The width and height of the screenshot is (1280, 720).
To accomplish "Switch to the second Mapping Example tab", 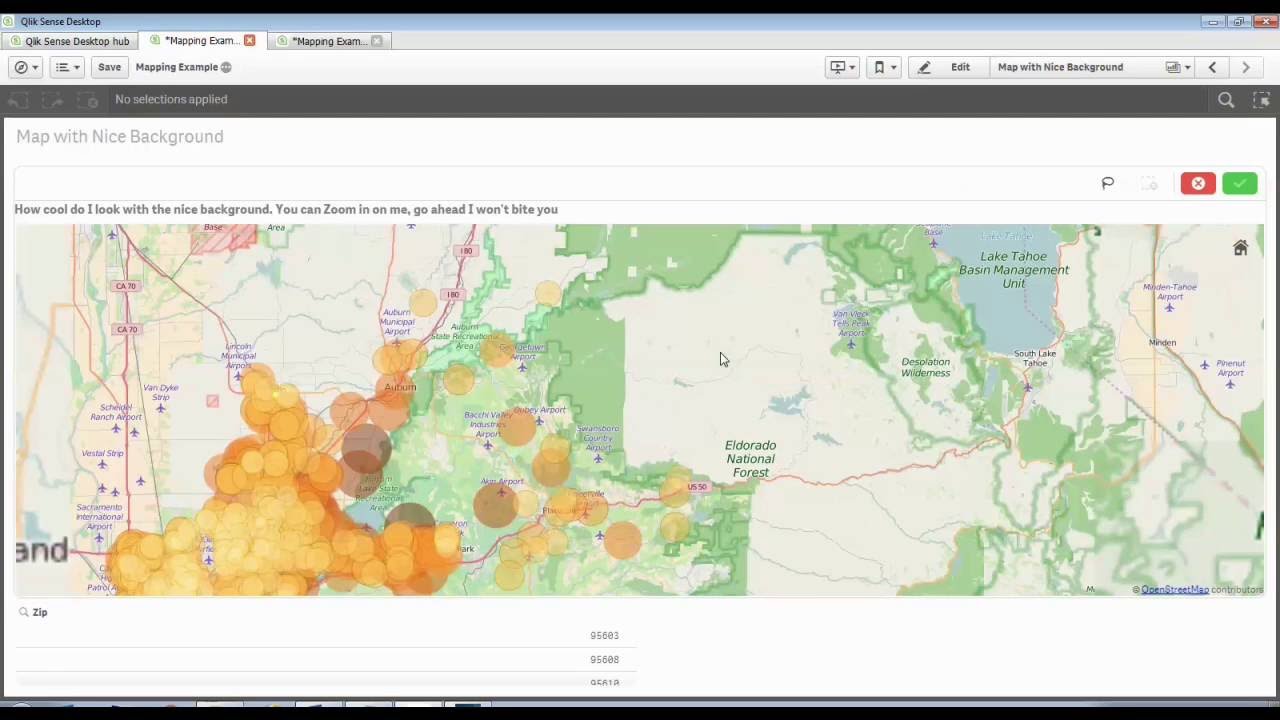I will click(329, 41).
